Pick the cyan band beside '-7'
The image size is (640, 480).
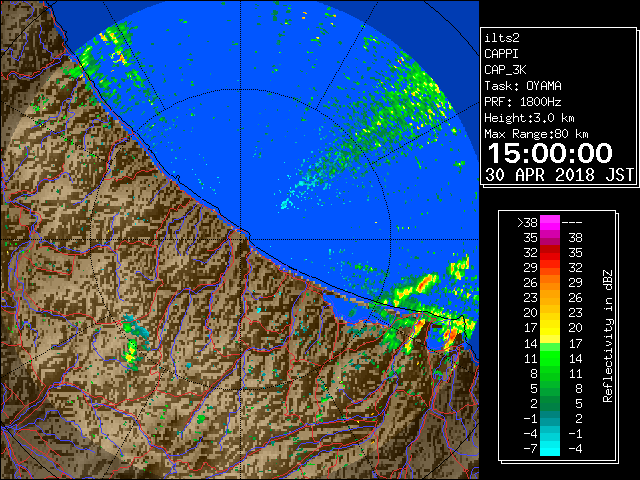click(x=550, y=449)
